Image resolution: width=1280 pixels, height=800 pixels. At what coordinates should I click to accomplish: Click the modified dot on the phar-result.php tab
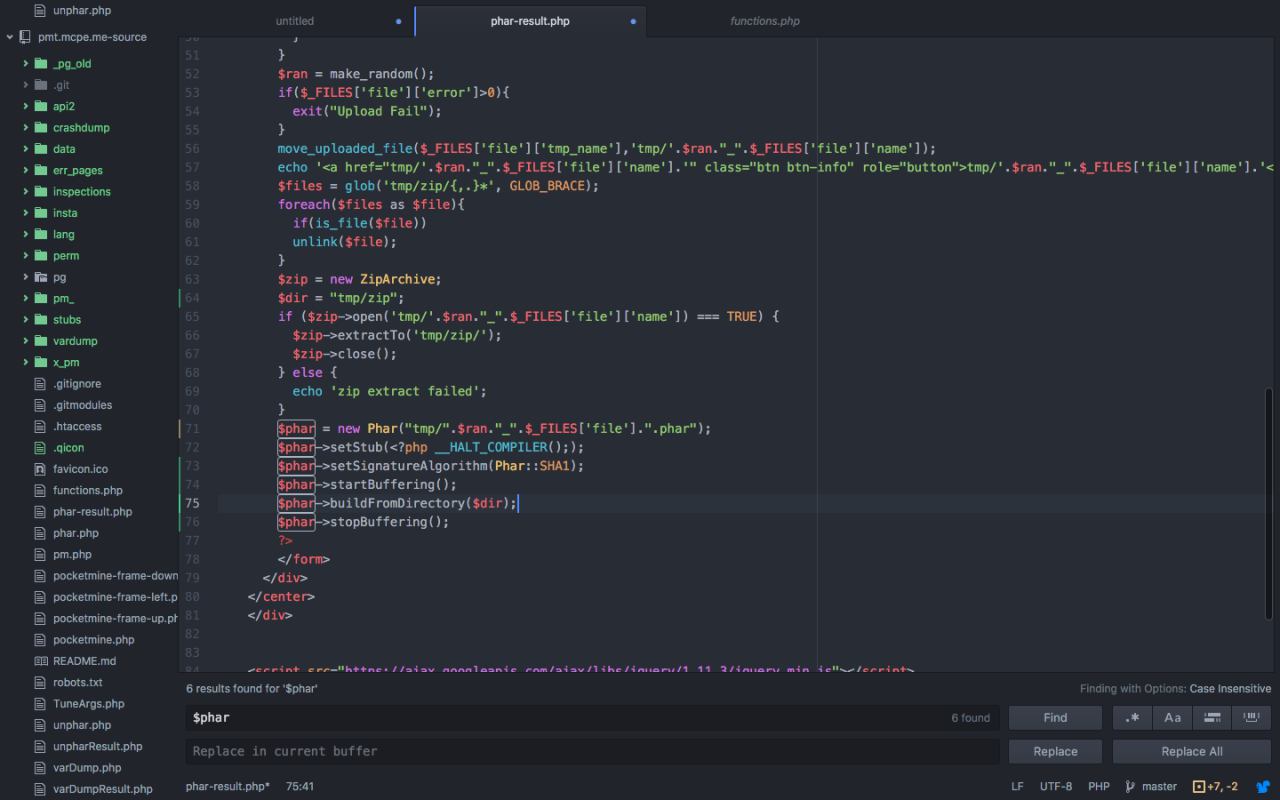click(x=633, y=21)
